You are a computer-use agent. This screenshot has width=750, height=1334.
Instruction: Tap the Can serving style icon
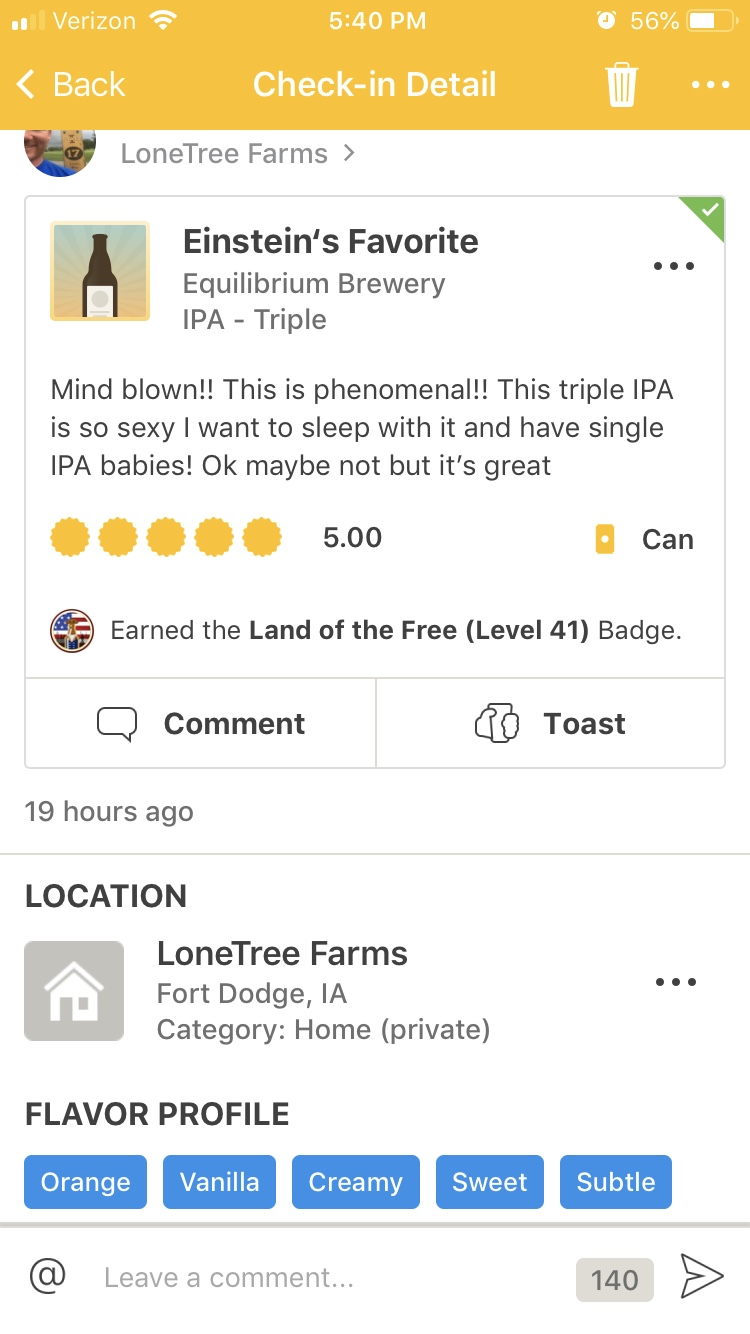[x=604, y=540]
